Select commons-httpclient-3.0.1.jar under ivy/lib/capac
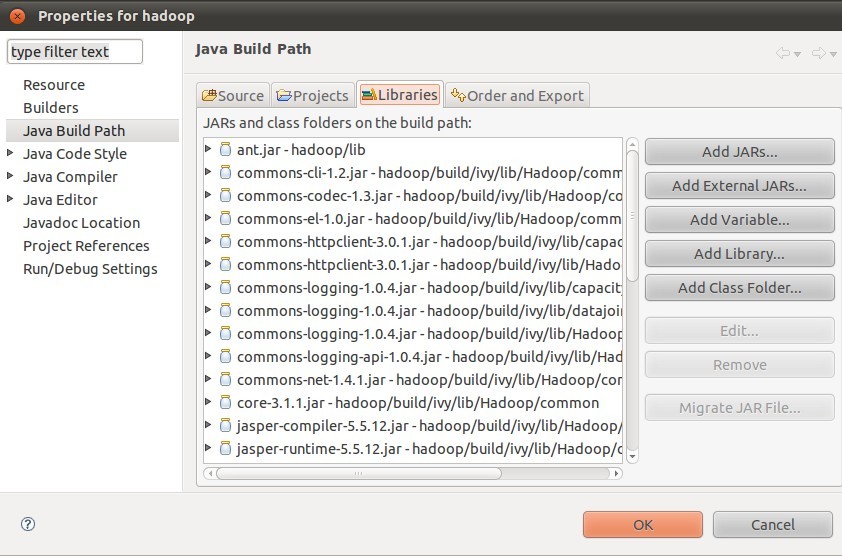842x556 pixels. [412, 242]
